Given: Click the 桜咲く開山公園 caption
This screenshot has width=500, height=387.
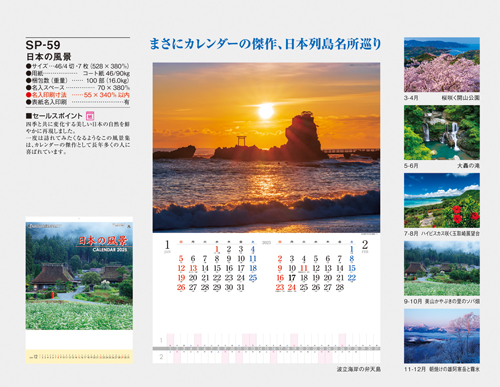Looking at the screenshot, I should point(461,98).
